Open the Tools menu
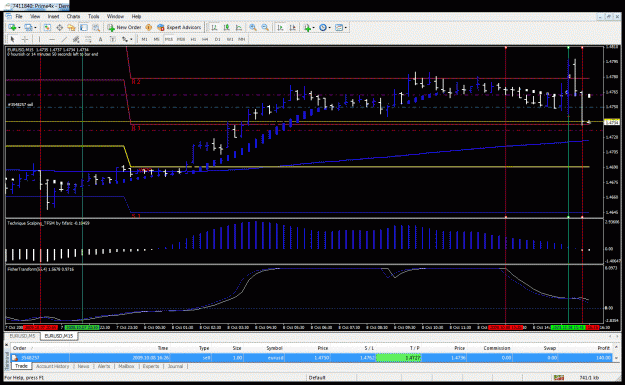Screen dimensions: 625x385 tap(94, 16)
